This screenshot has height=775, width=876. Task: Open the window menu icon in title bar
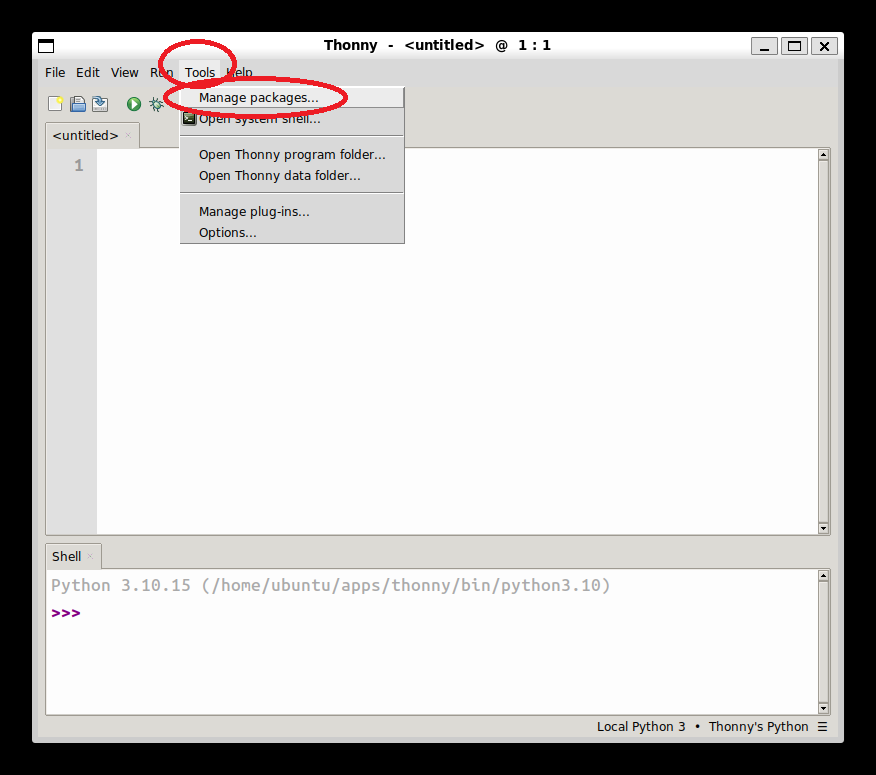46,46
